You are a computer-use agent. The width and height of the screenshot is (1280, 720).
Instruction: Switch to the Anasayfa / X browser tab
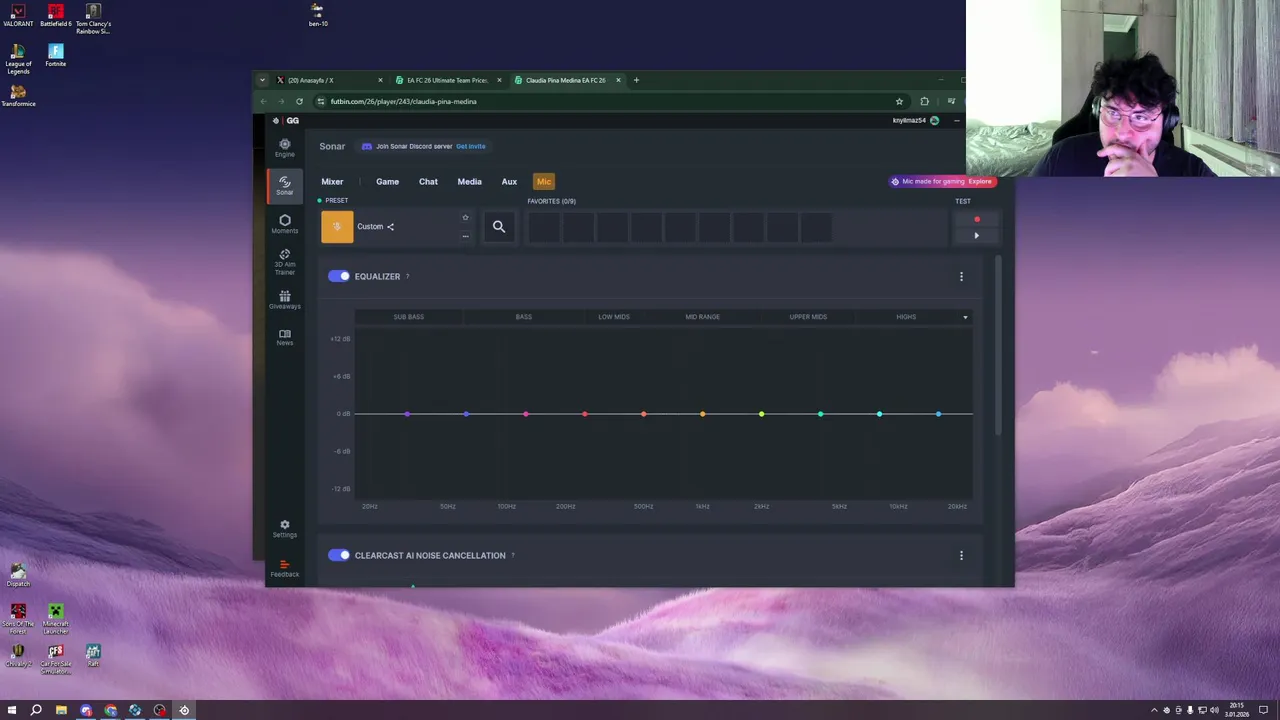click(x=330, y=80)
